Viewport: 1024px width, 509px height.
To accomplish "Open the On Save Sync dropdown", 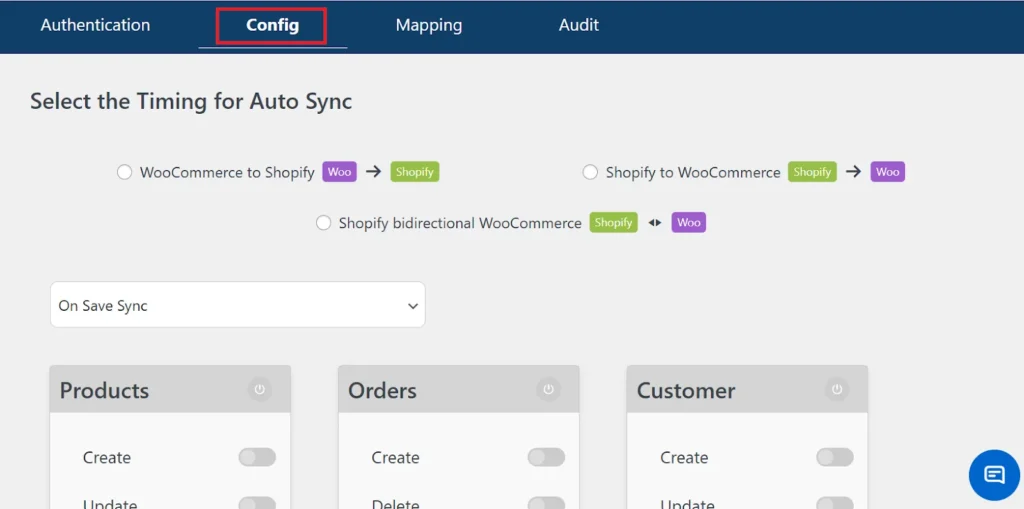I will [x=237, y=305].
